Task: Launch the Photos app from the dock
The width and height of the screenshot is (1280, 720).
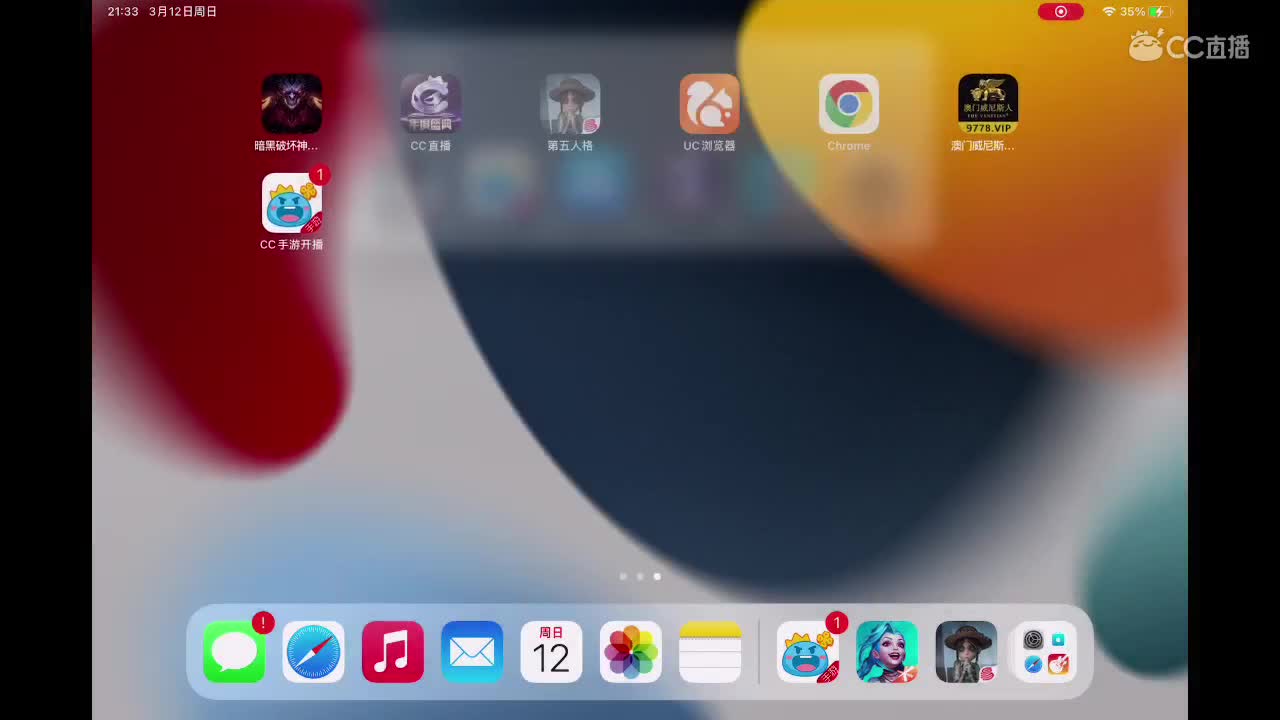Action: [631, 652]
